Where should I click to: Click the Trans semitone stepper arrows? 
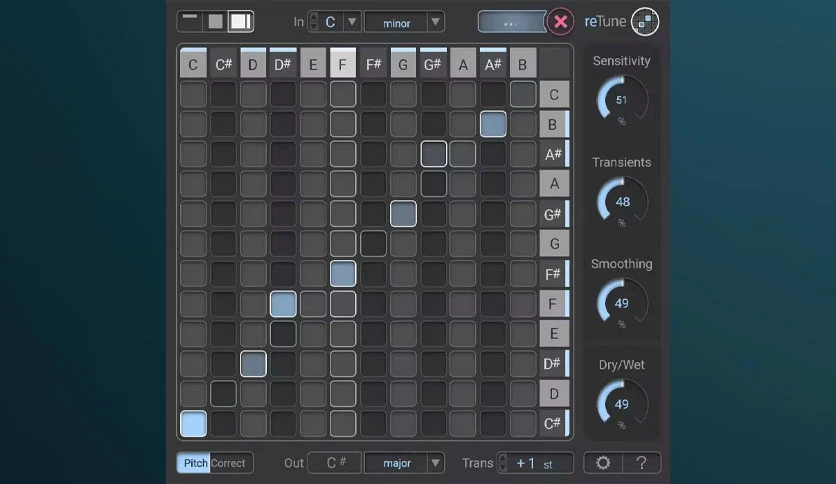[x=502, y=463]
